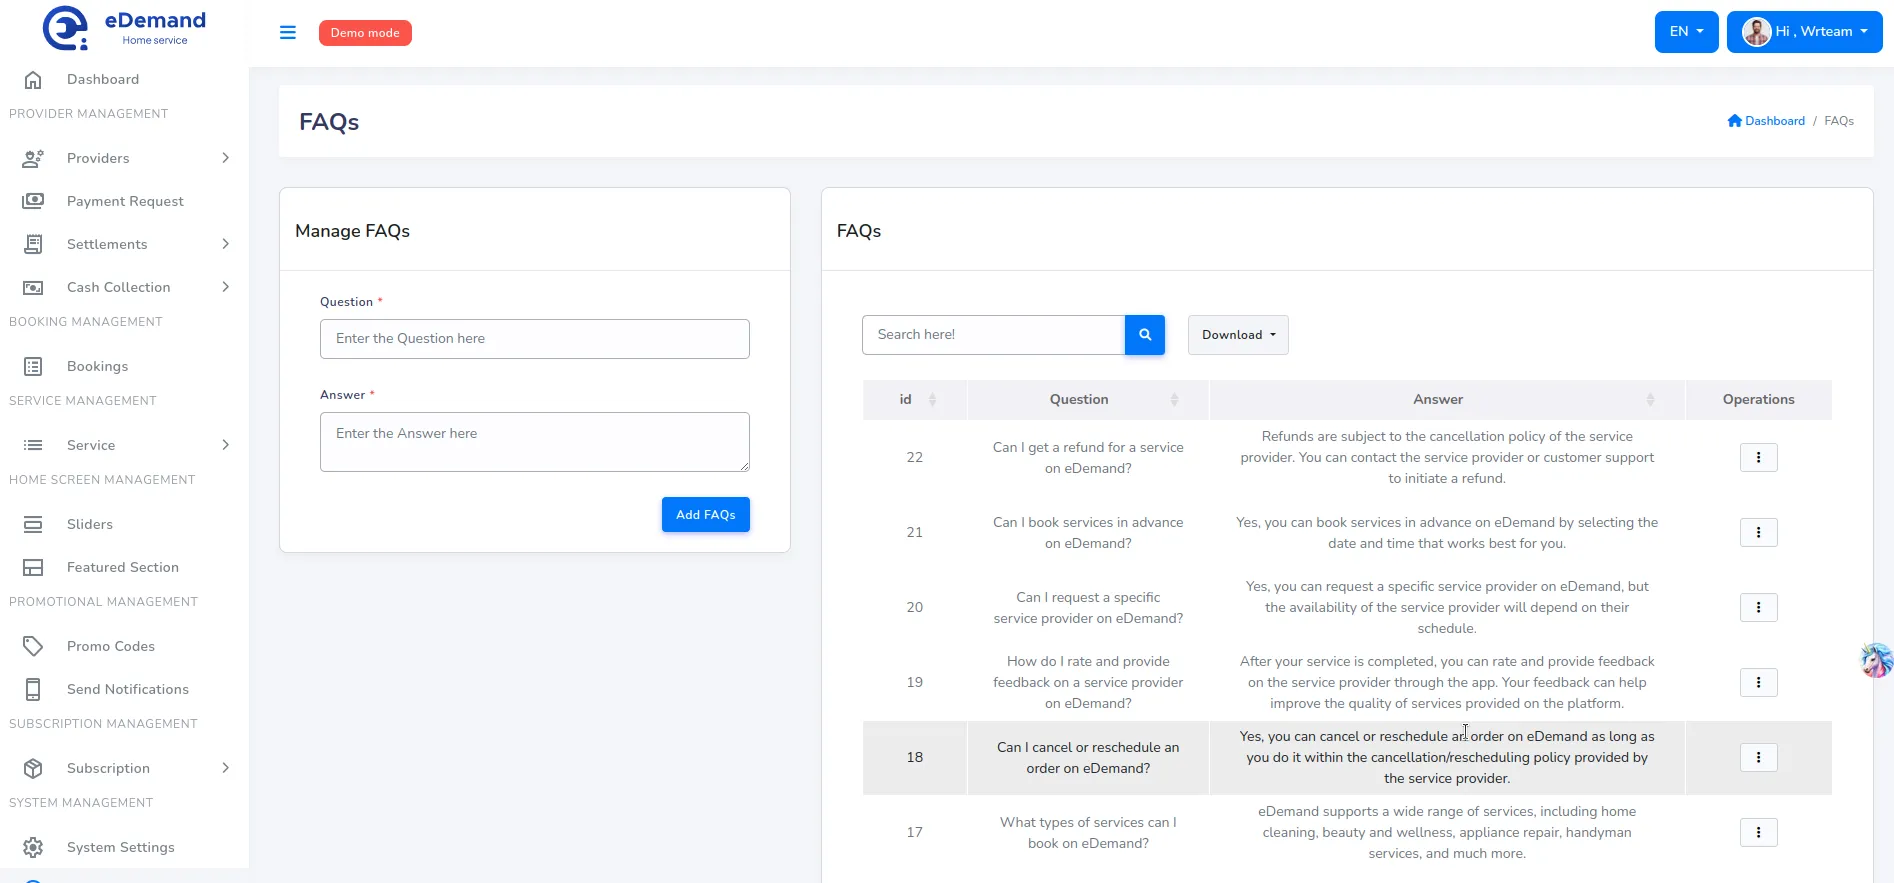Go to Bookings in the sidebar

click(97, 366)
